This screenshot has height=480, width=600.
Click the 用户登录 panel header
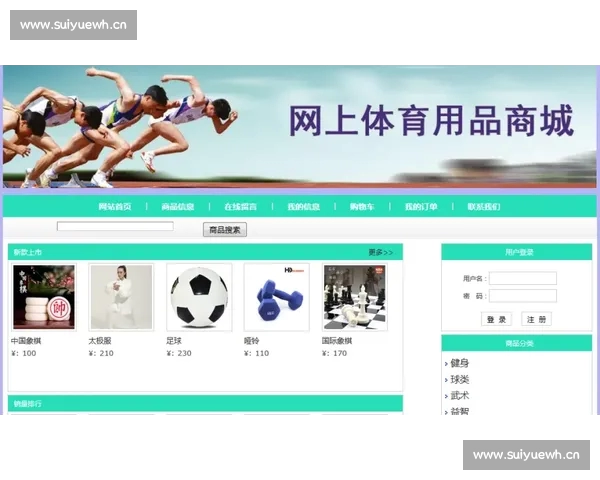click(x=517, y=252)
